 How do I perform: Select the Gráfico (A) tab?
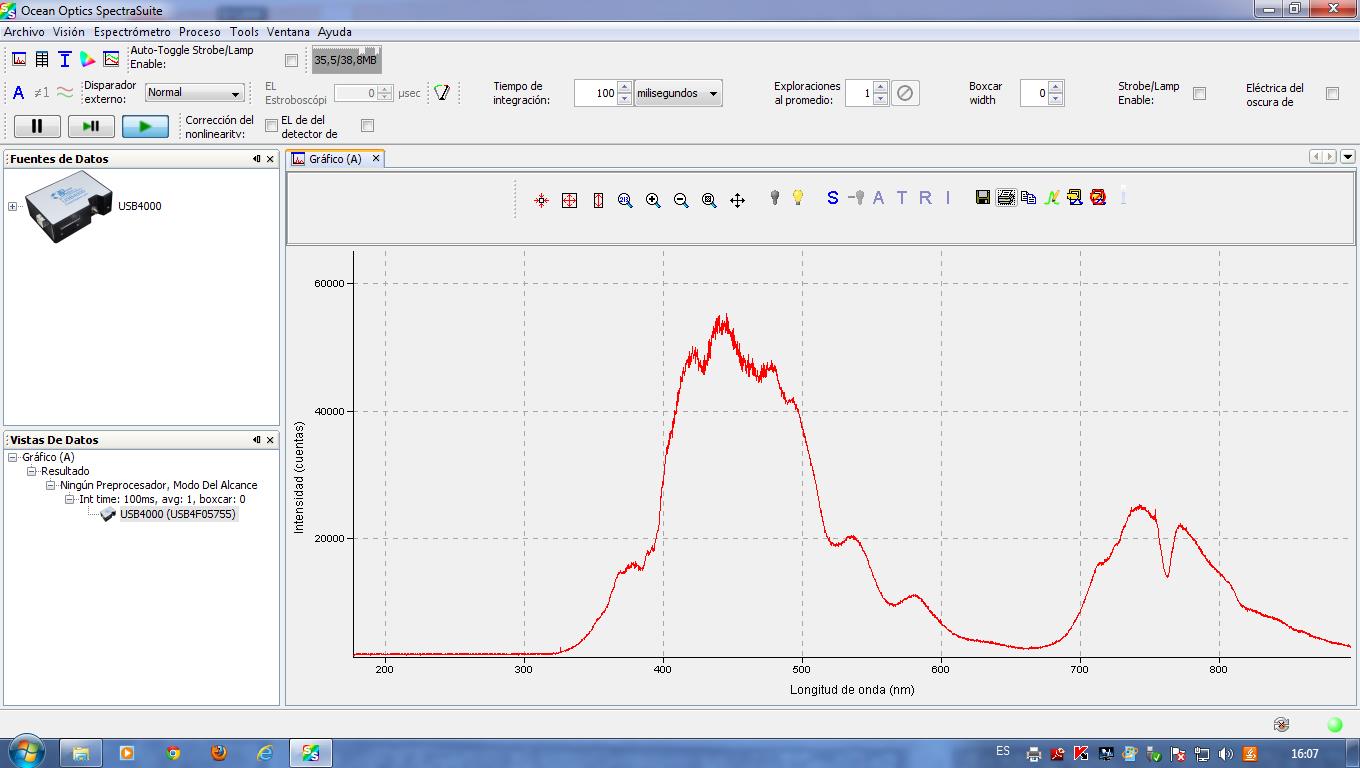tap(335, 159)
